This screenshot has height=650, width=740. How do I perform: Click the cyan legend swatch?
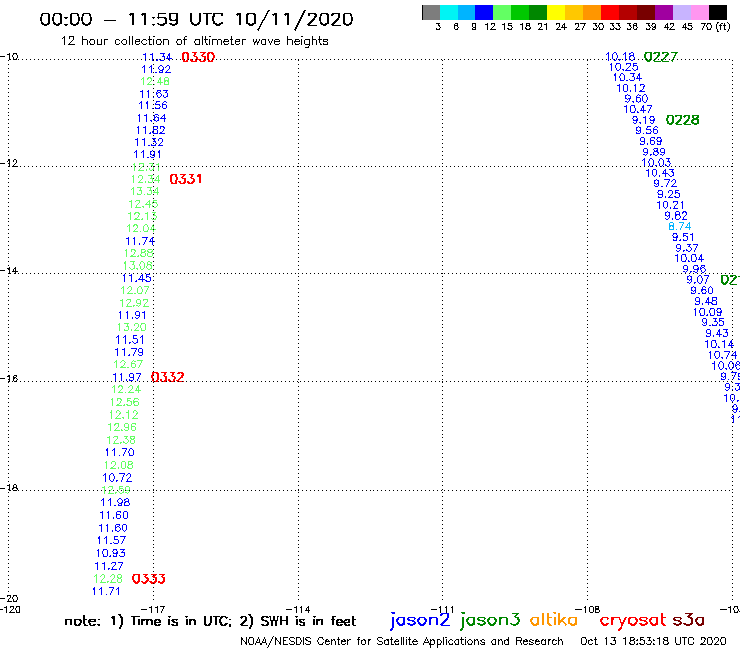tap(449, 12)
